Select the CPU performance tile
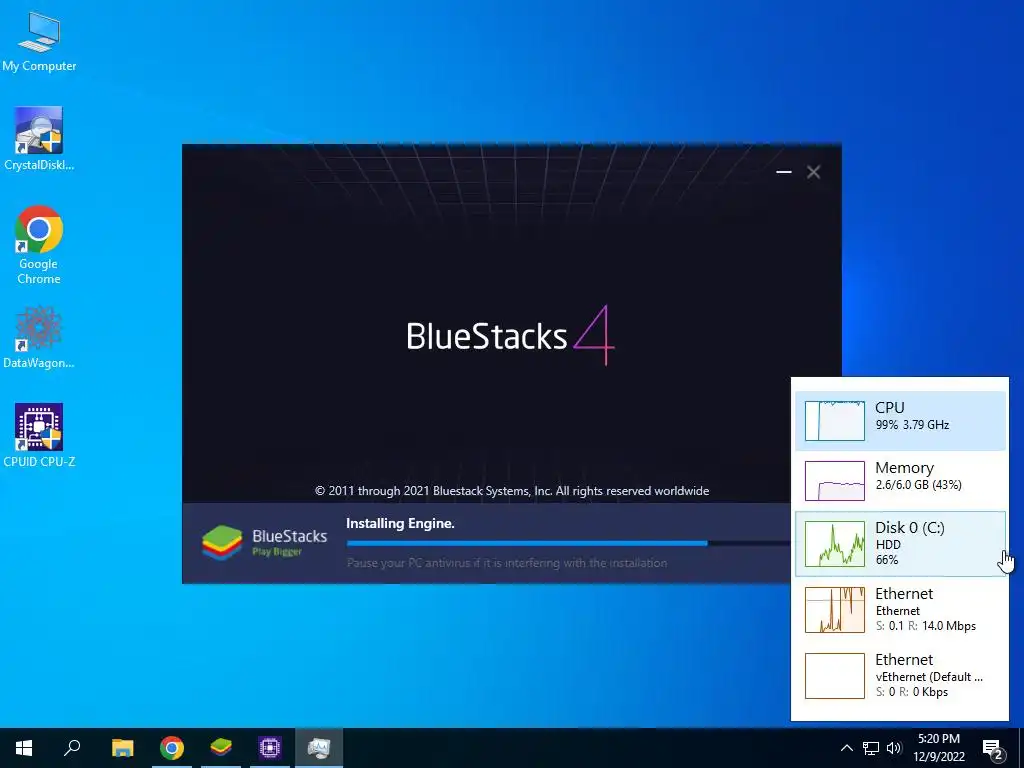The image size is (1024, 768). click(900, 421)
